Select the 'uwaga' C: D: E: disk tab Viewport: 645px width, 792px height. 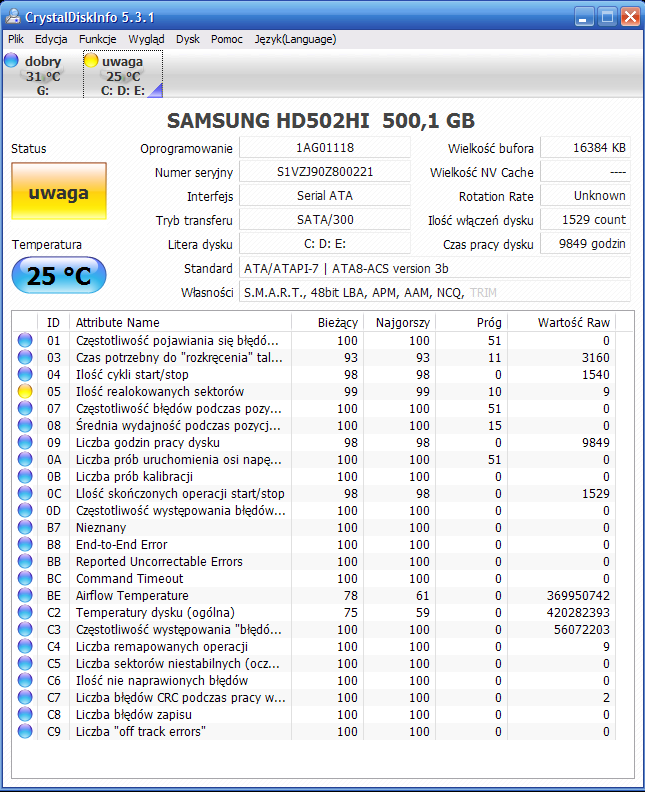click(123, 75)
